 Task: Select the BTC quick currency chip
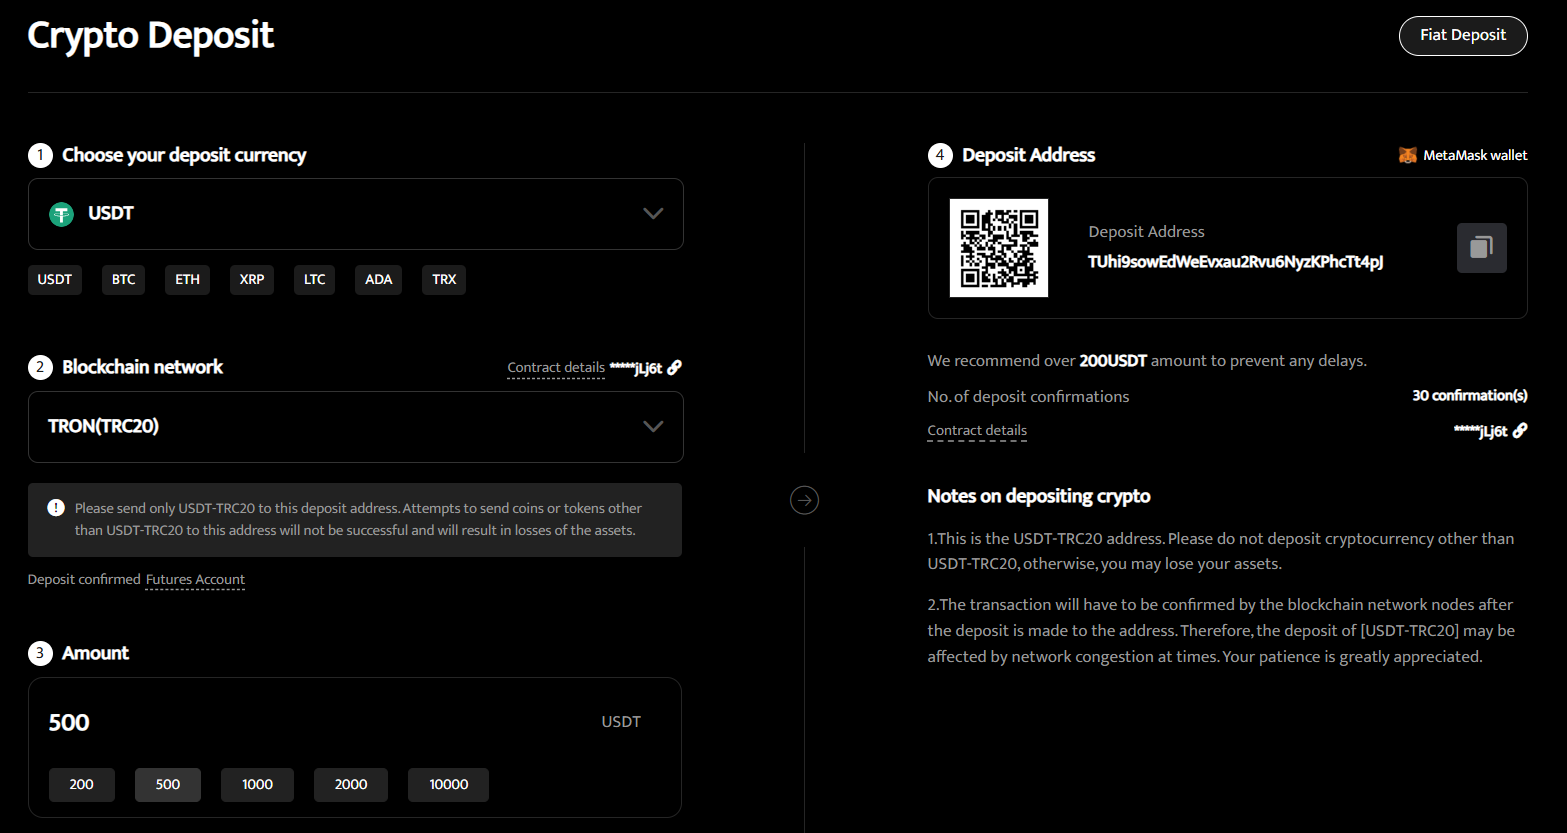(124, 280)
